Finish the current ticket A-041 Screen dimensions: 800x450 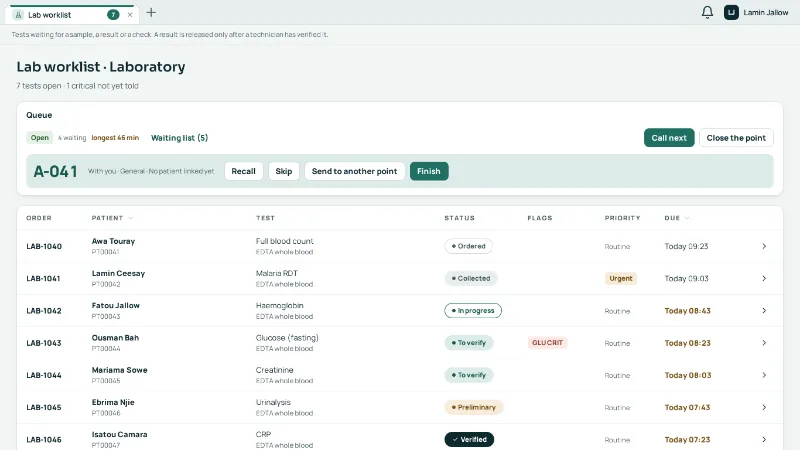(429, 171)
